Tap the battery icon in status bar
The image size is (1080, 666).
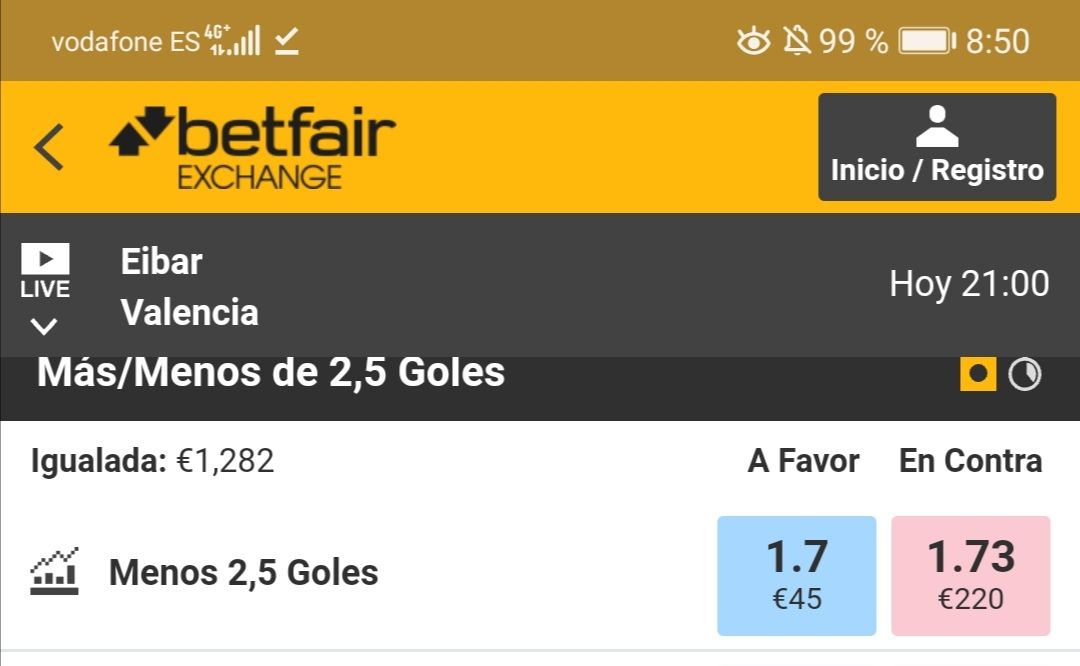pyautogui.click(x=927, y=41)
